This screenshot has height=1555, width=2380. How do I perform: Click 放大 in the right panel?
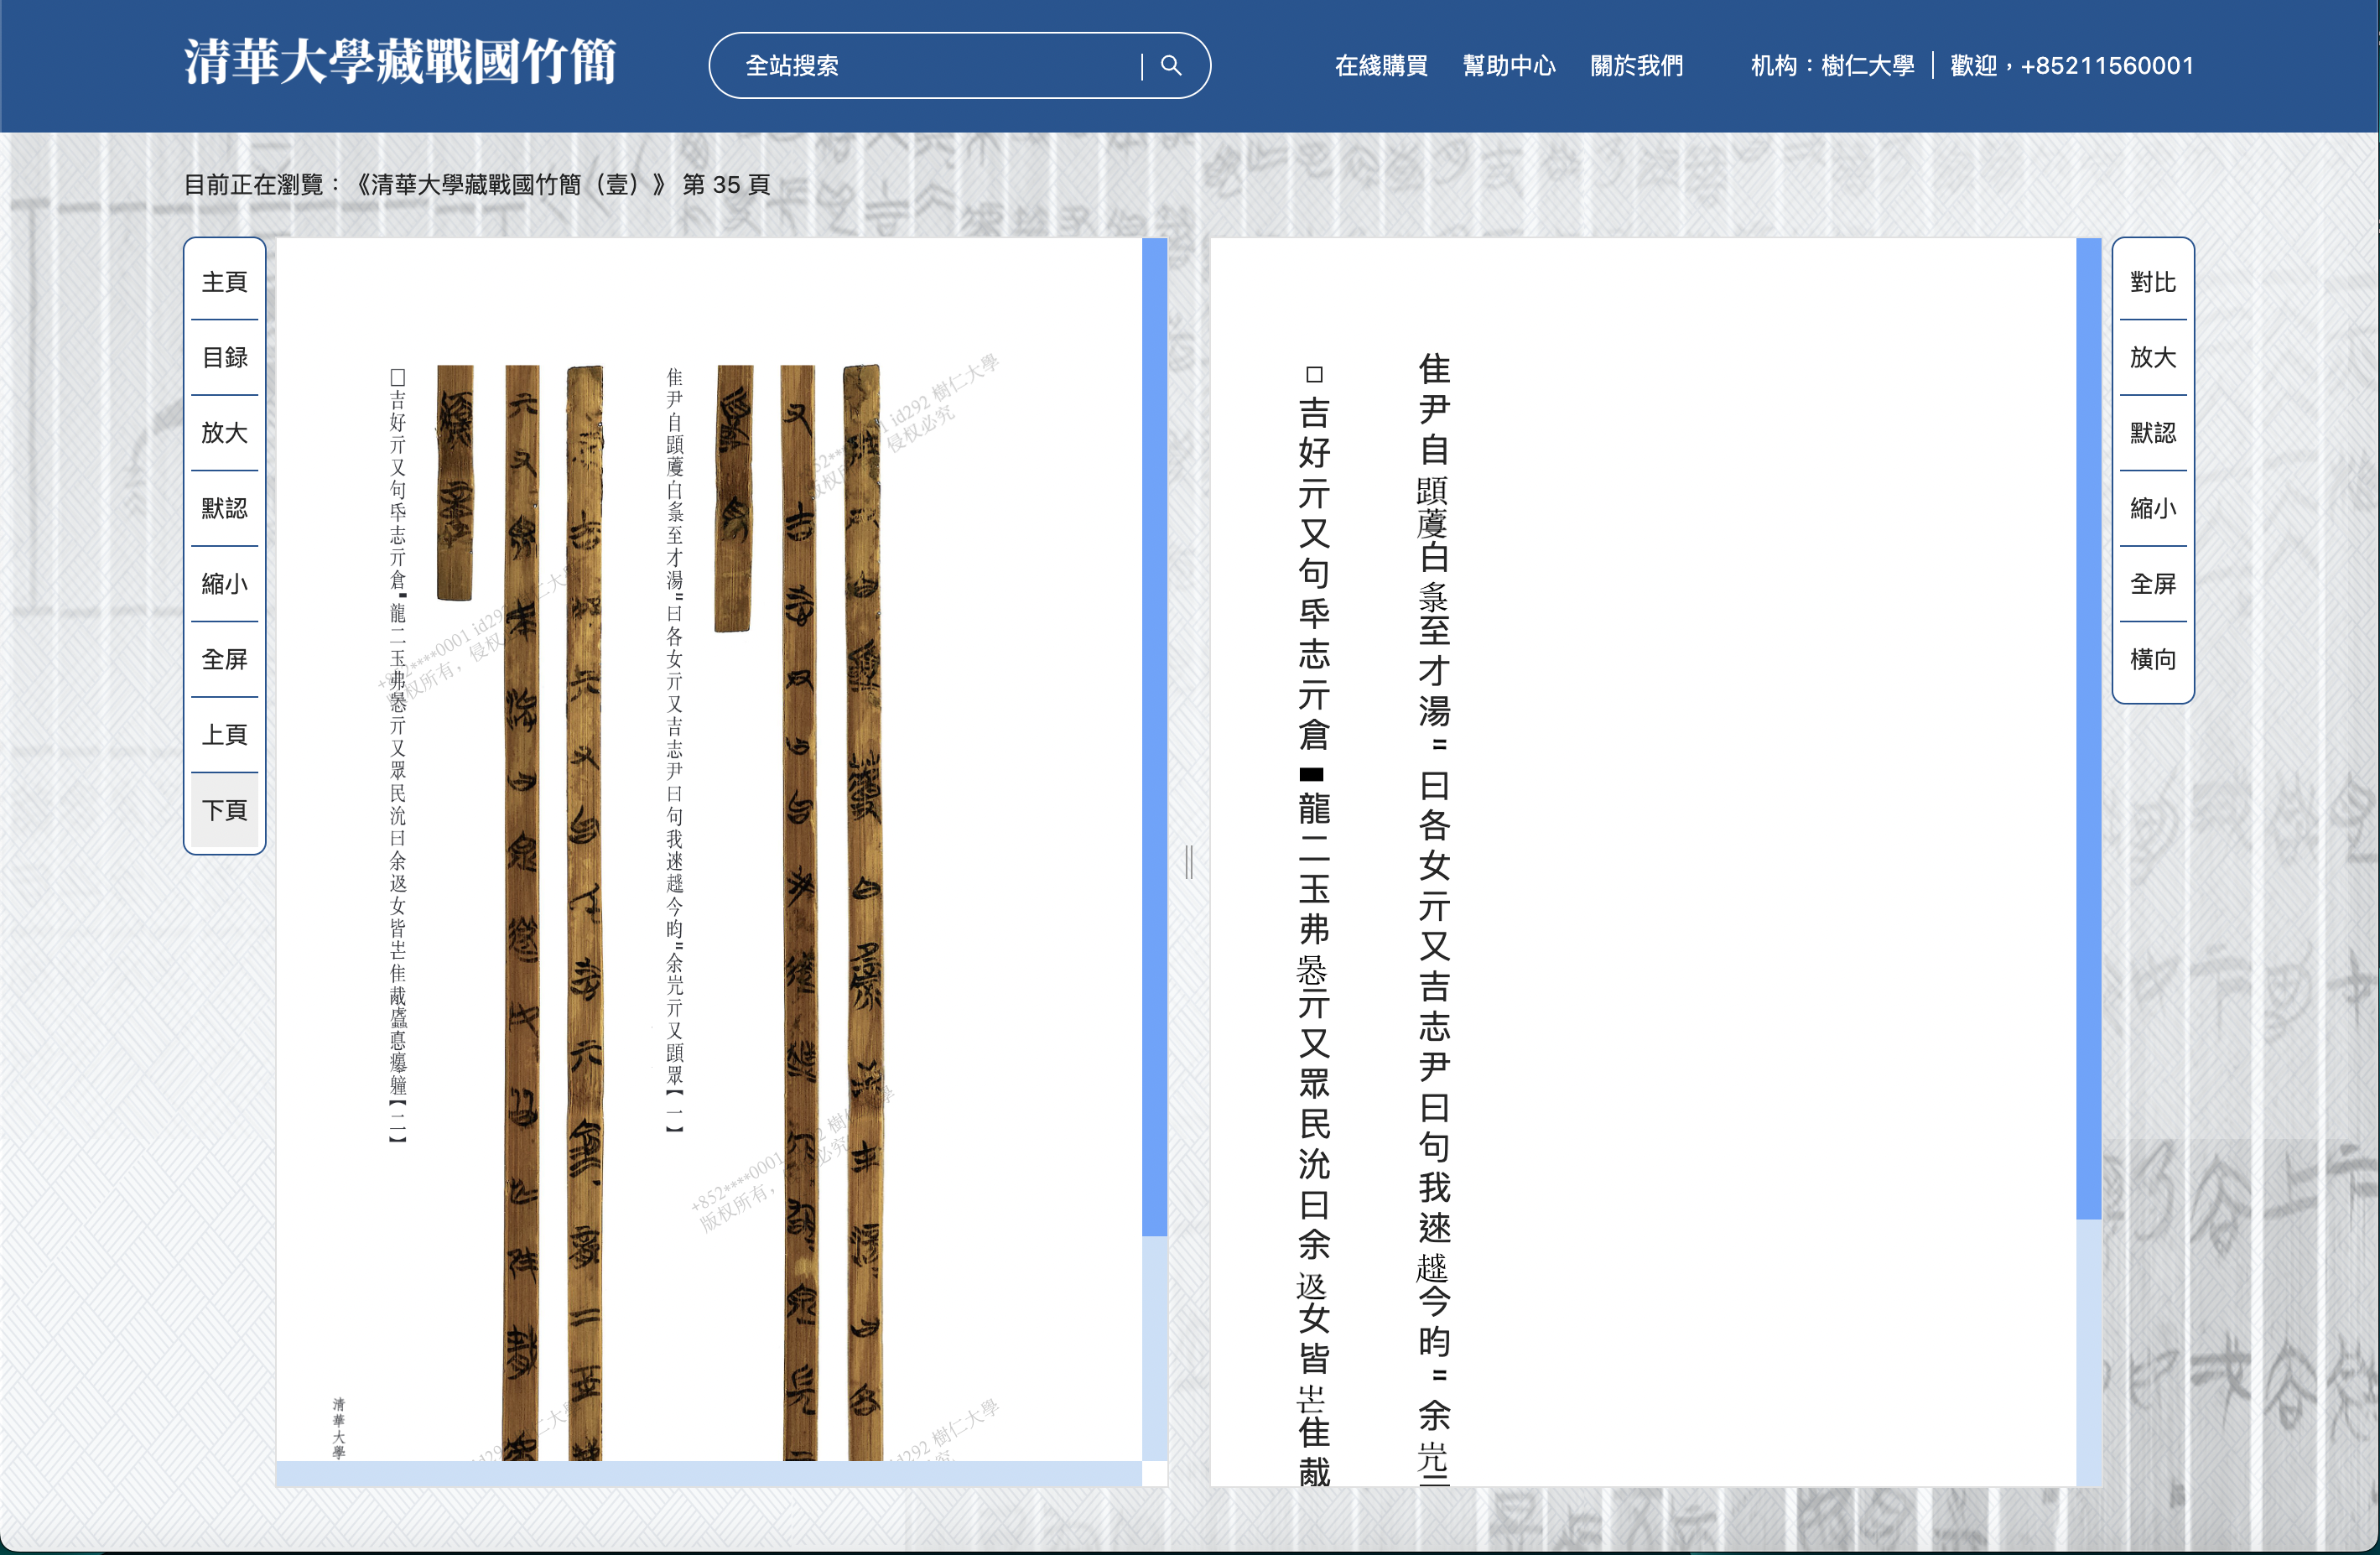point(2152,357)
